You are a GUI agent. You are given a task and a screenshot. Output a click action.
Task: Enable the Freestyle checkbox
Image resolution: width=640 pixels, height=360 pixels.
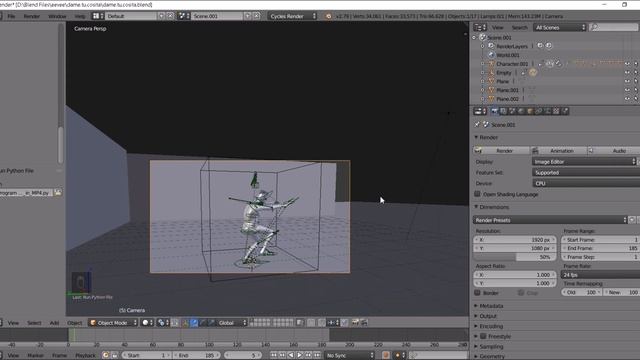483,336
